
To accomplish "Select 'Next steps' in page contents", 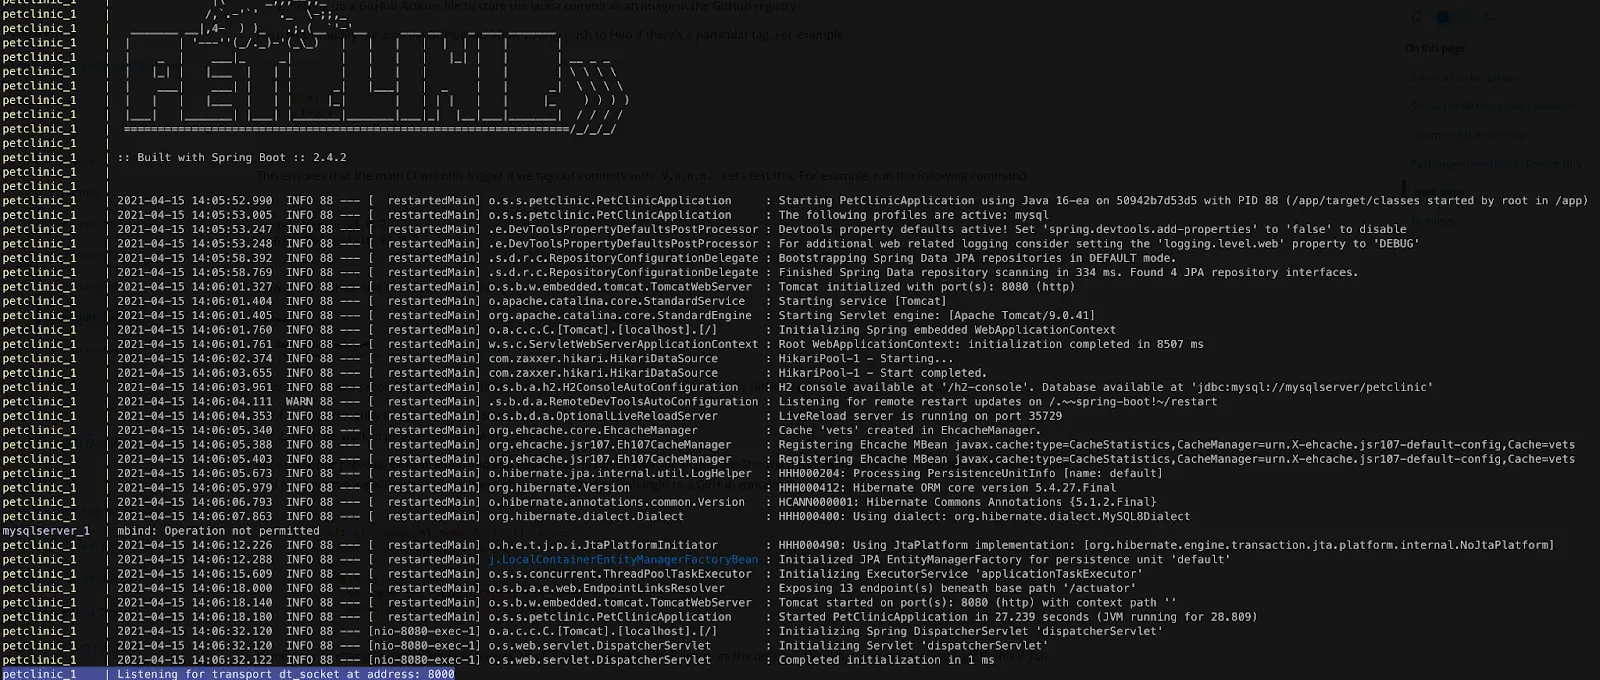I will tap(1438, 192).
